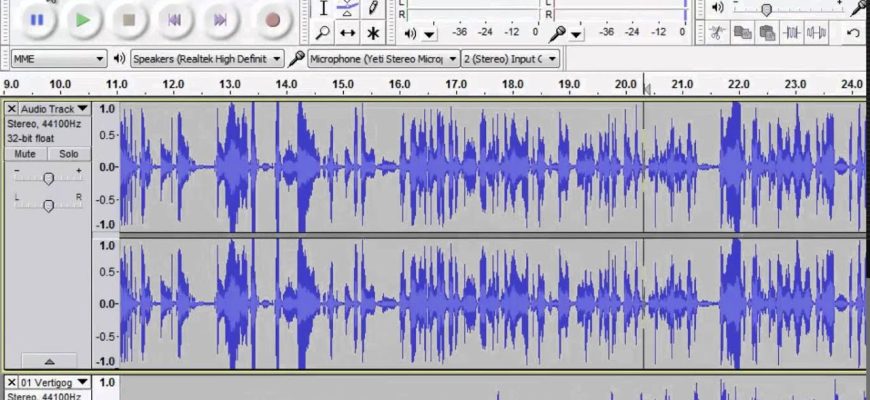Click the Stop button
This screenshot has width=870, height=400.
tap(128, 18)
